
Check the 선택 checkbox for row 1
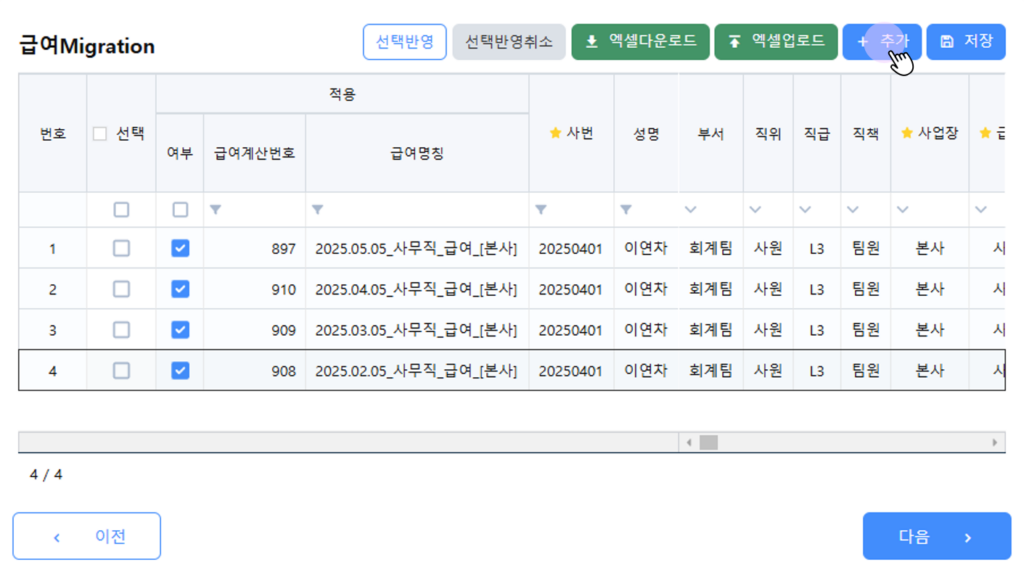pos(121,249)
